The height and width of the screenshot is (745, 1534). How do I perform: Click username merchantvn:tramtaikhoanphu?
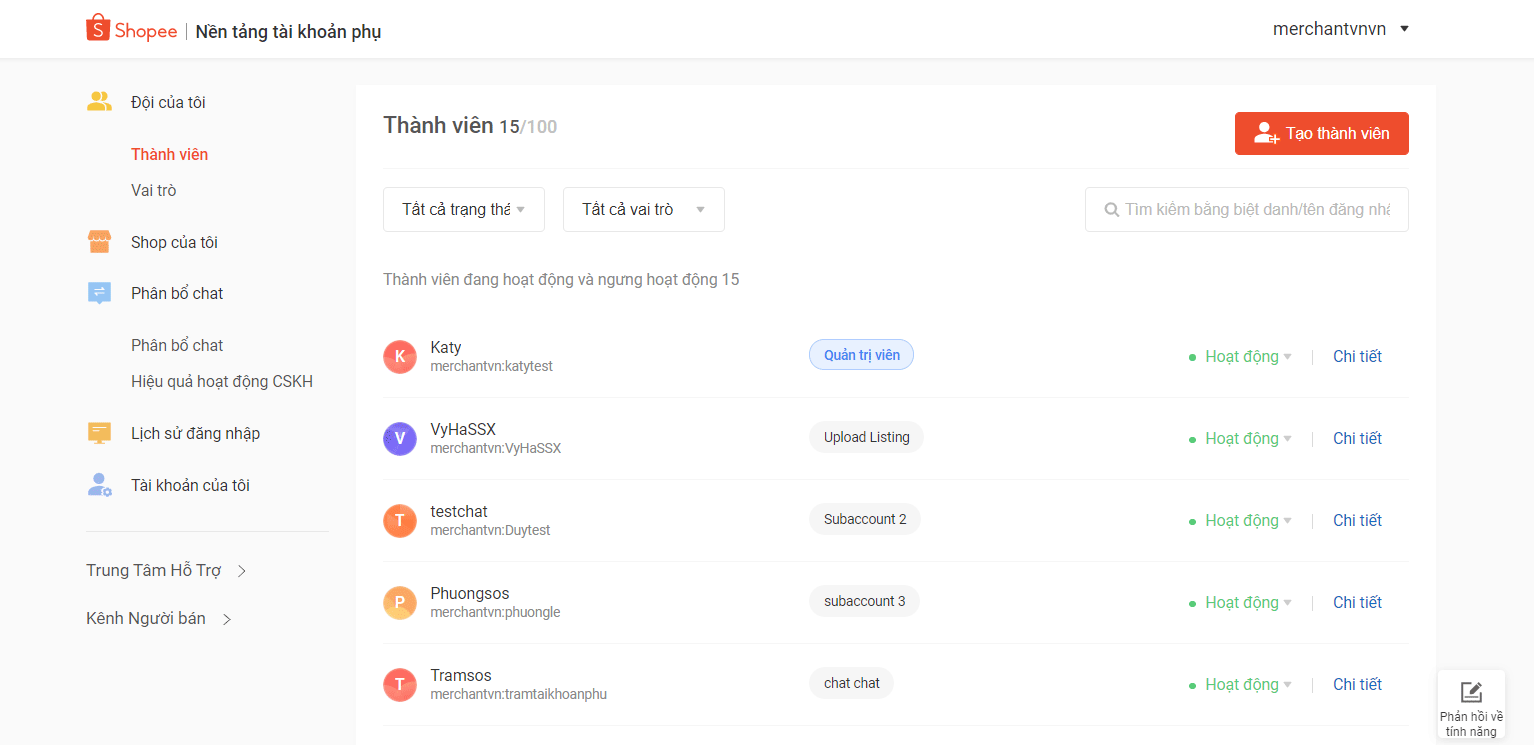pyautogui.click(x=518, y=695)
